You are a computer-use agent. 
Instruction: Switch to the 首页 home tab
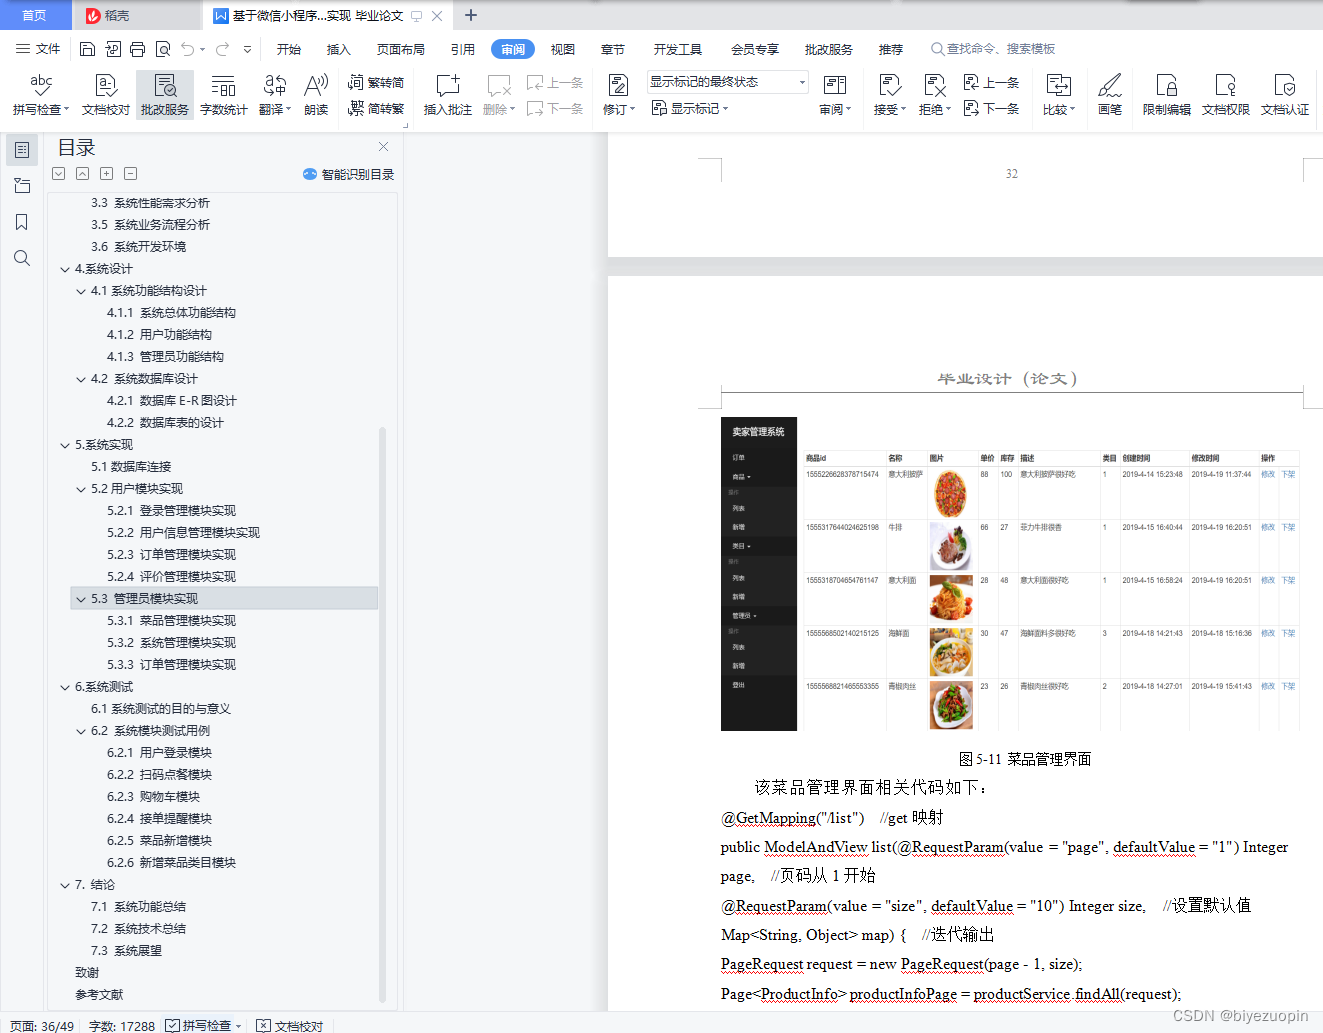tap(35, 15)
